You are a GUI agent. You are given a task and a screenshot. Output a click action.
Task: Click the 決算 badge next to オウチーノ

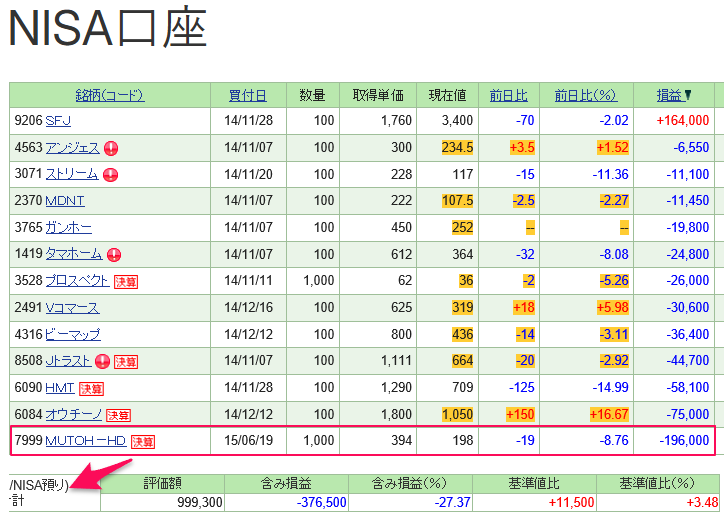tap(119, 415)
